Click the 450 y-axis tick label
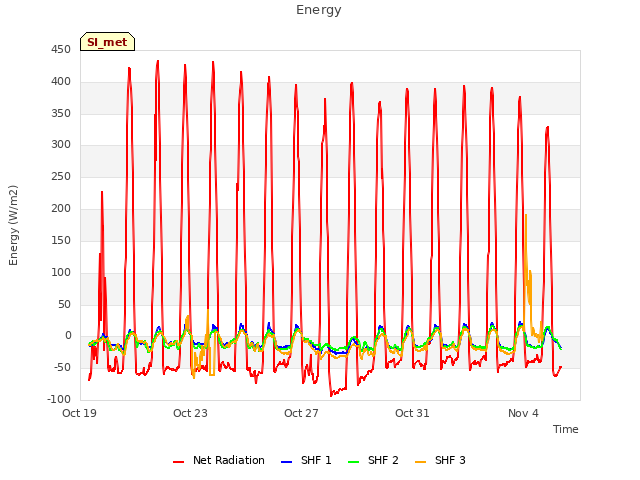The width and height of the screenshot is (640, 480). coord(61,50)
